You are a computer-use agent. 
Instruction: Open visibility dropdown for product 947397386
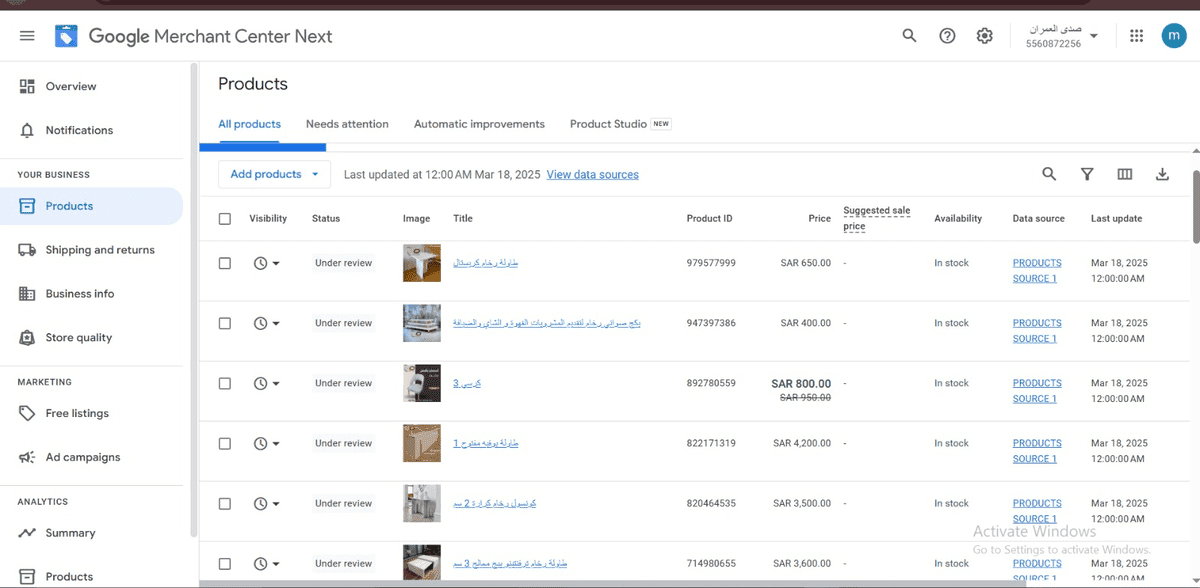(267, 323)
